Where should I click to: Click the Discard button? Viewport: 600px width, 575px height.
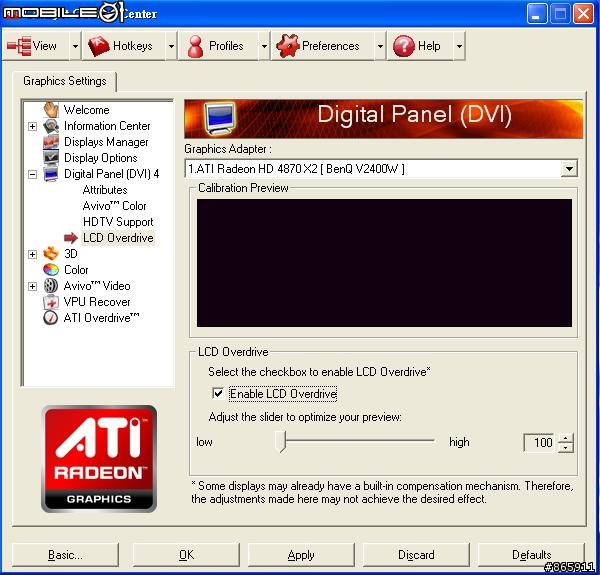pyautogui.click(x=416, y=555)
